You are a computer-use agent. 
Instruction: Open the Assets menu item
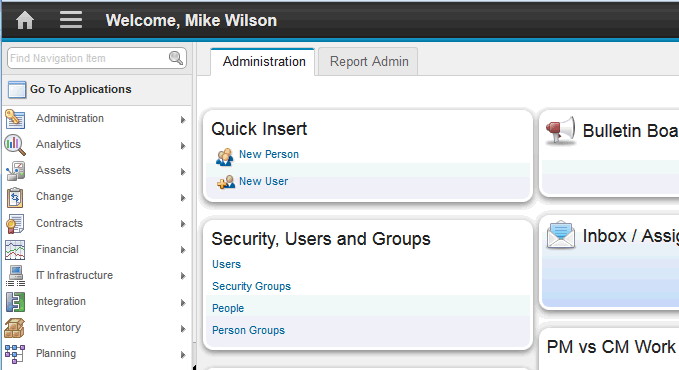click(53, 170)
